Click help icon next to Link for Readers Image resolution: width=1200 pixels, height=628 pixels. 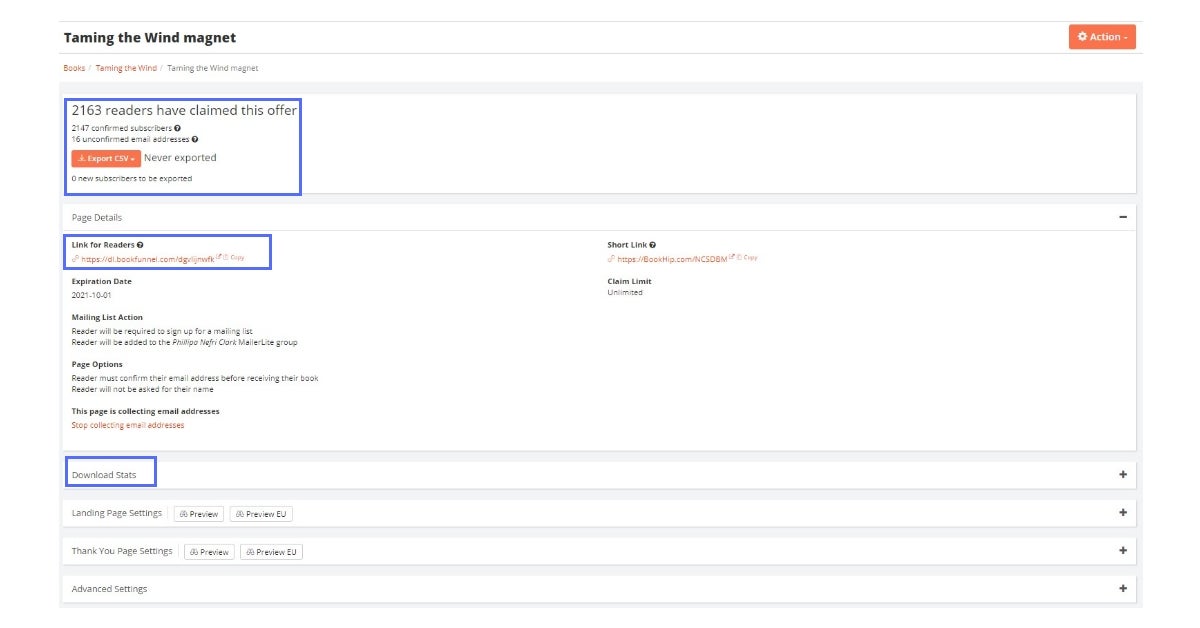coord(140,245)
